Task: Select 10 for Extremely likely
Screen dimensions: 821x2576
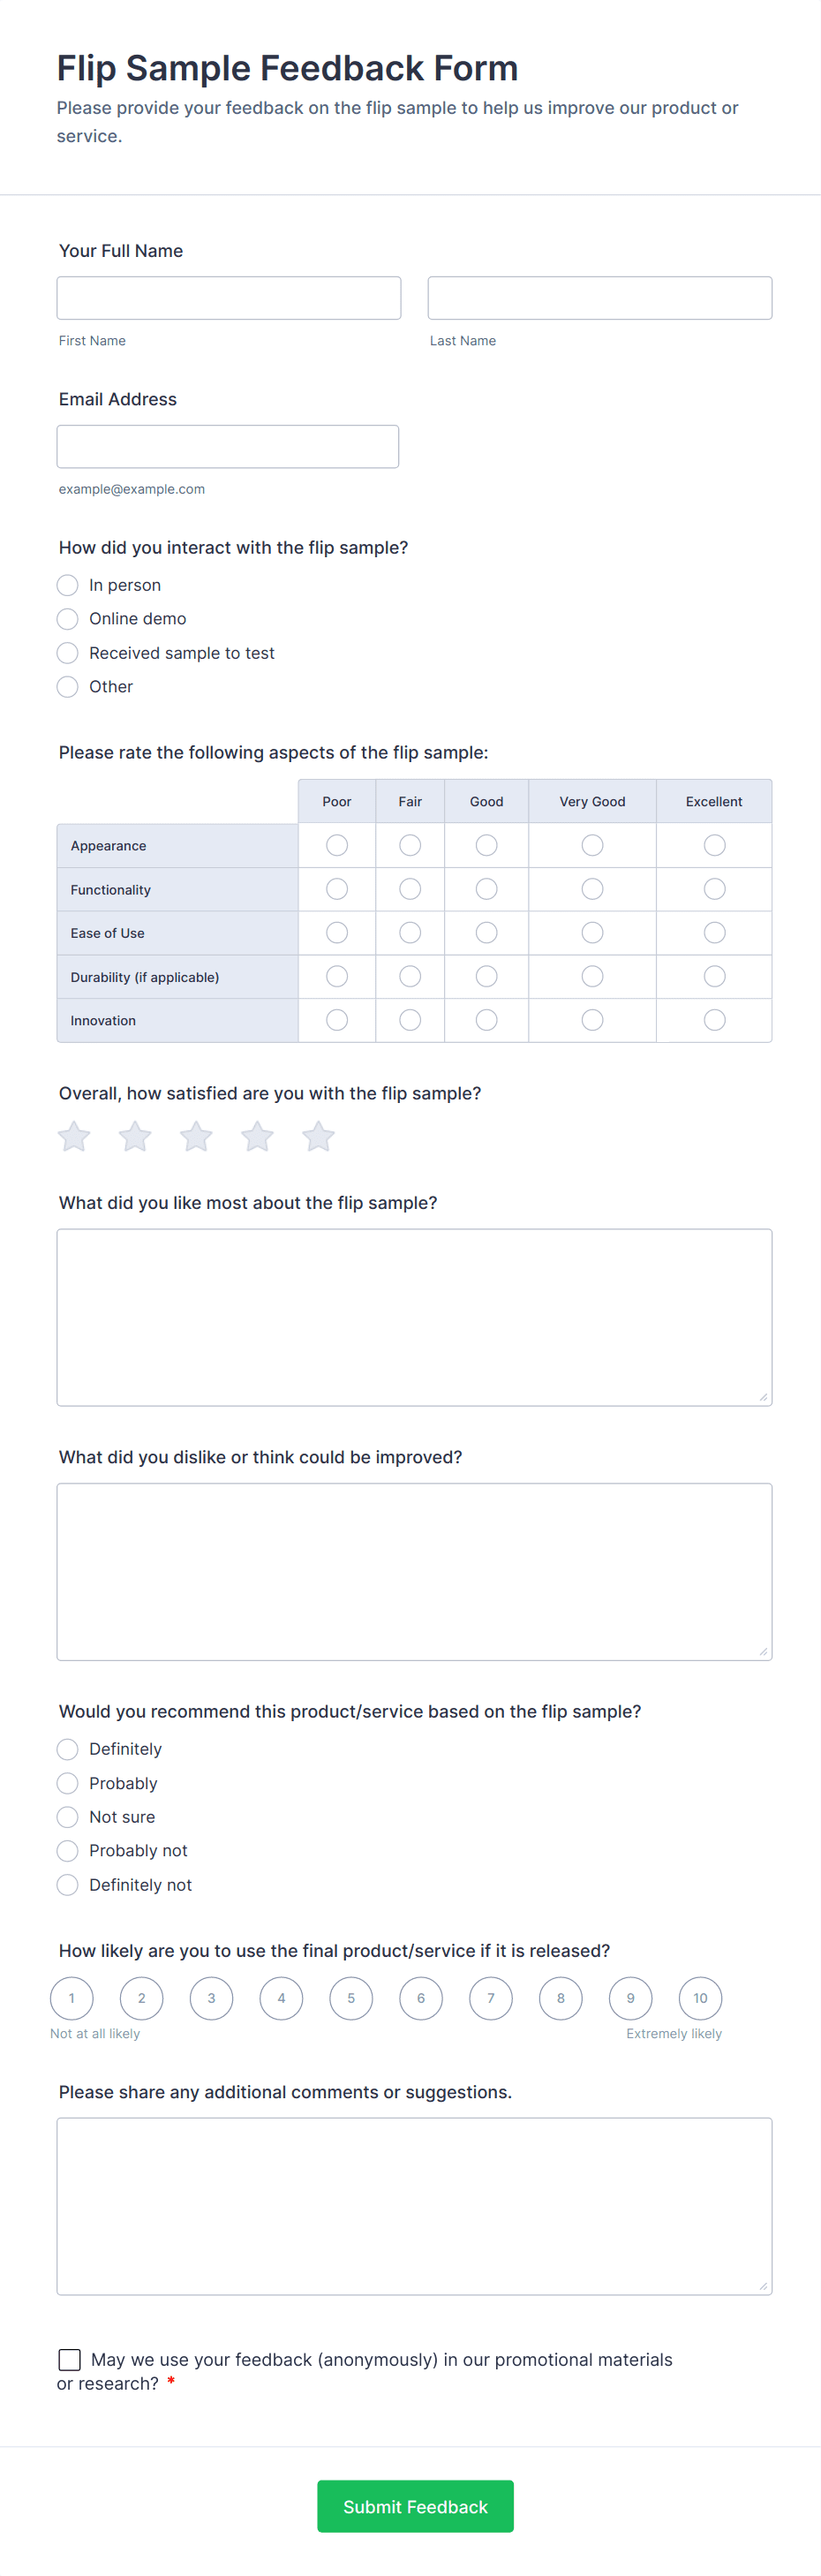Action: point(699,1997)
